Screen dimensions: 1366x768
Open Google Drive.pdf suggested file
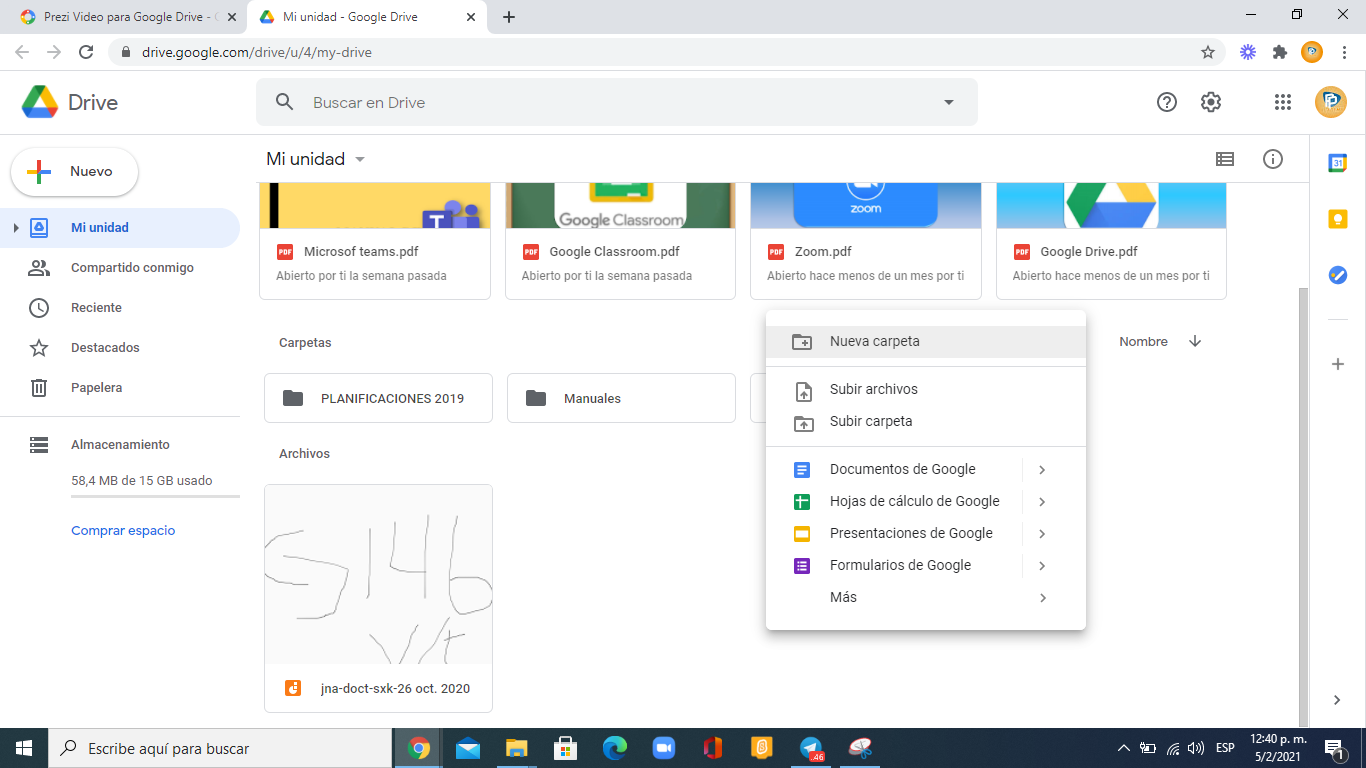pos(1111,240)
